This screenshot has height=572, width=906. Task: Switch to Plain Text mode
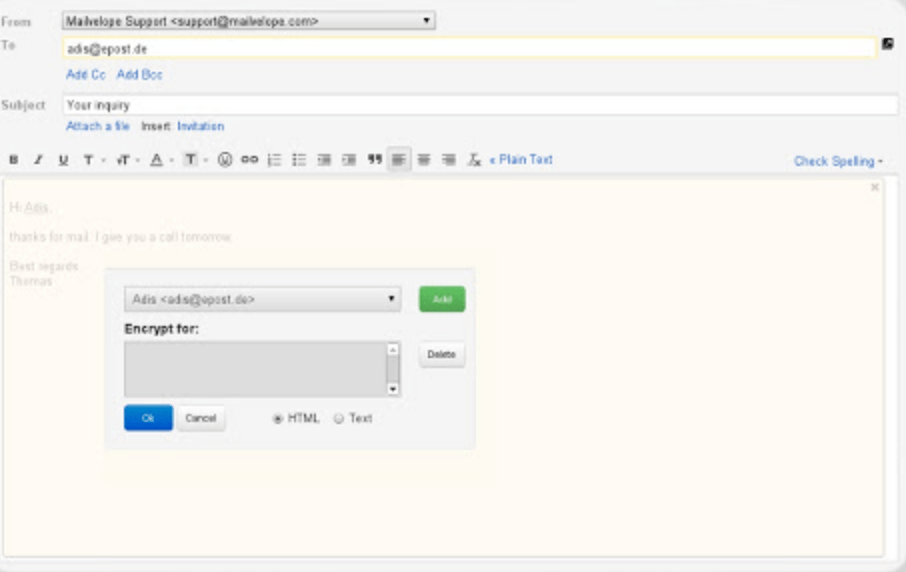[521, 159]
